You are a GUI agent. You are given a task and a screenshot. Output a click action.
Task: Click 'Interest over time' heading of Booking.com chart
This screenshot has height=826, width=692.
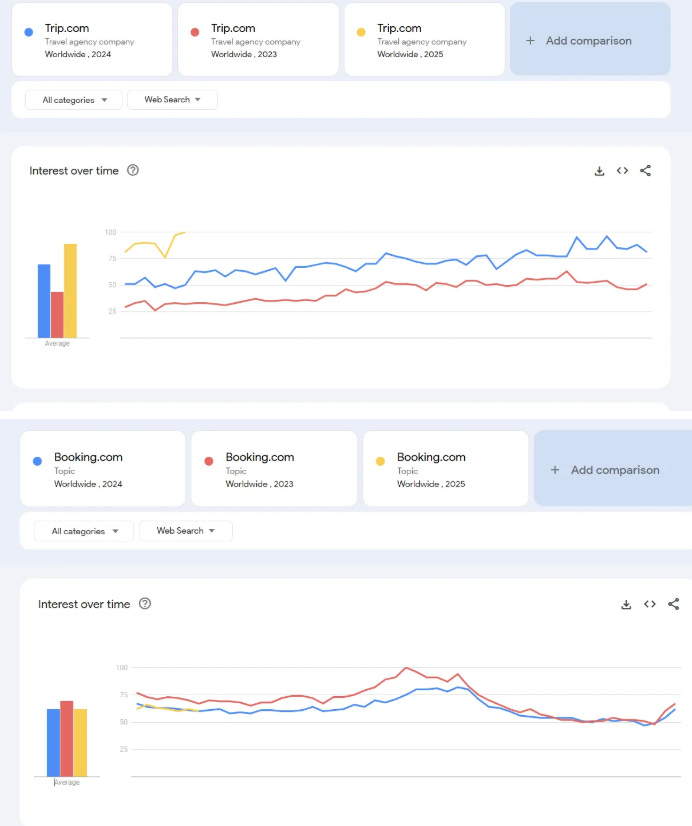84,604
